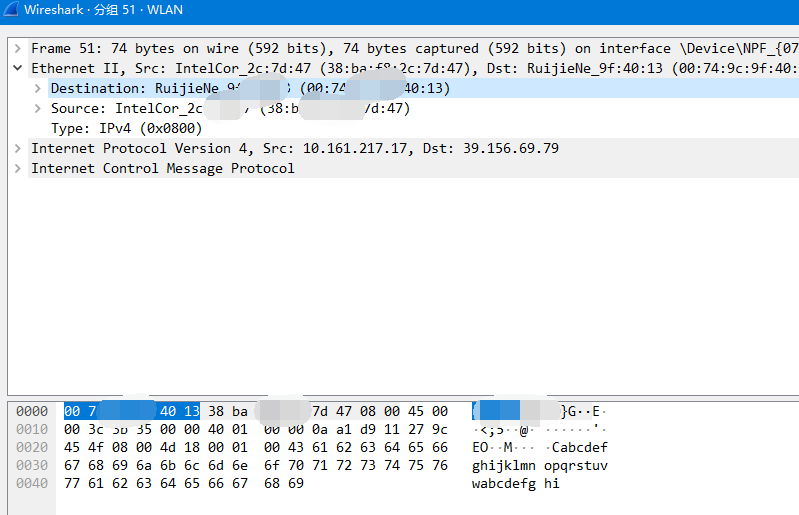Select Internet Control Message Protocol row
This screenshot has height=515, width=799.
(x=414, y=168)
